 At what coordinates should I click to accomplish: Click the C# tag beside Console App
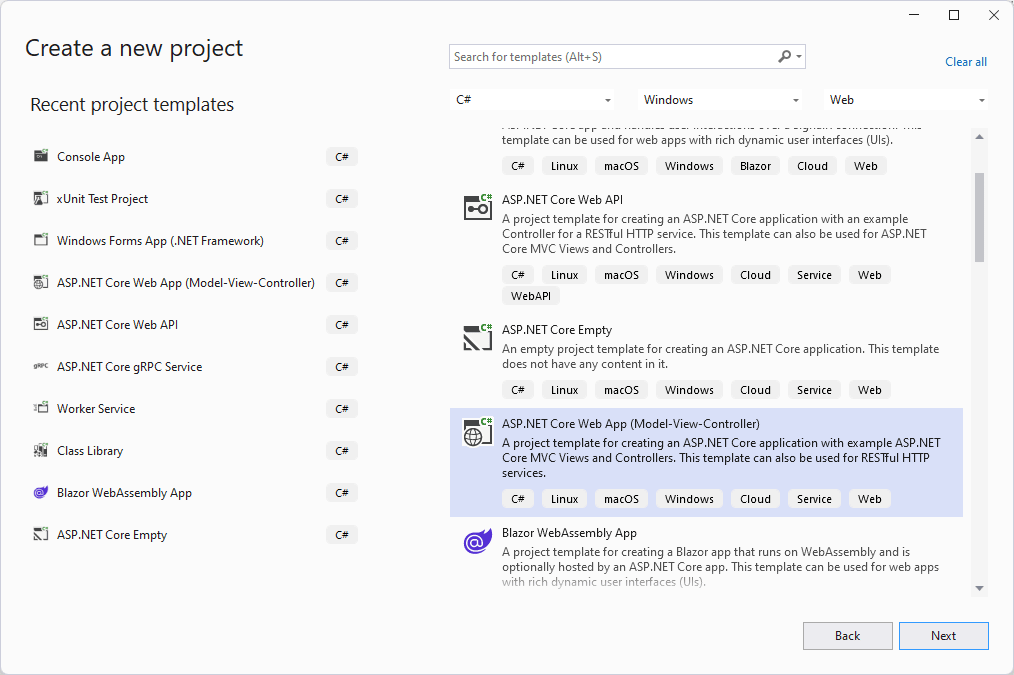point(341,156)
